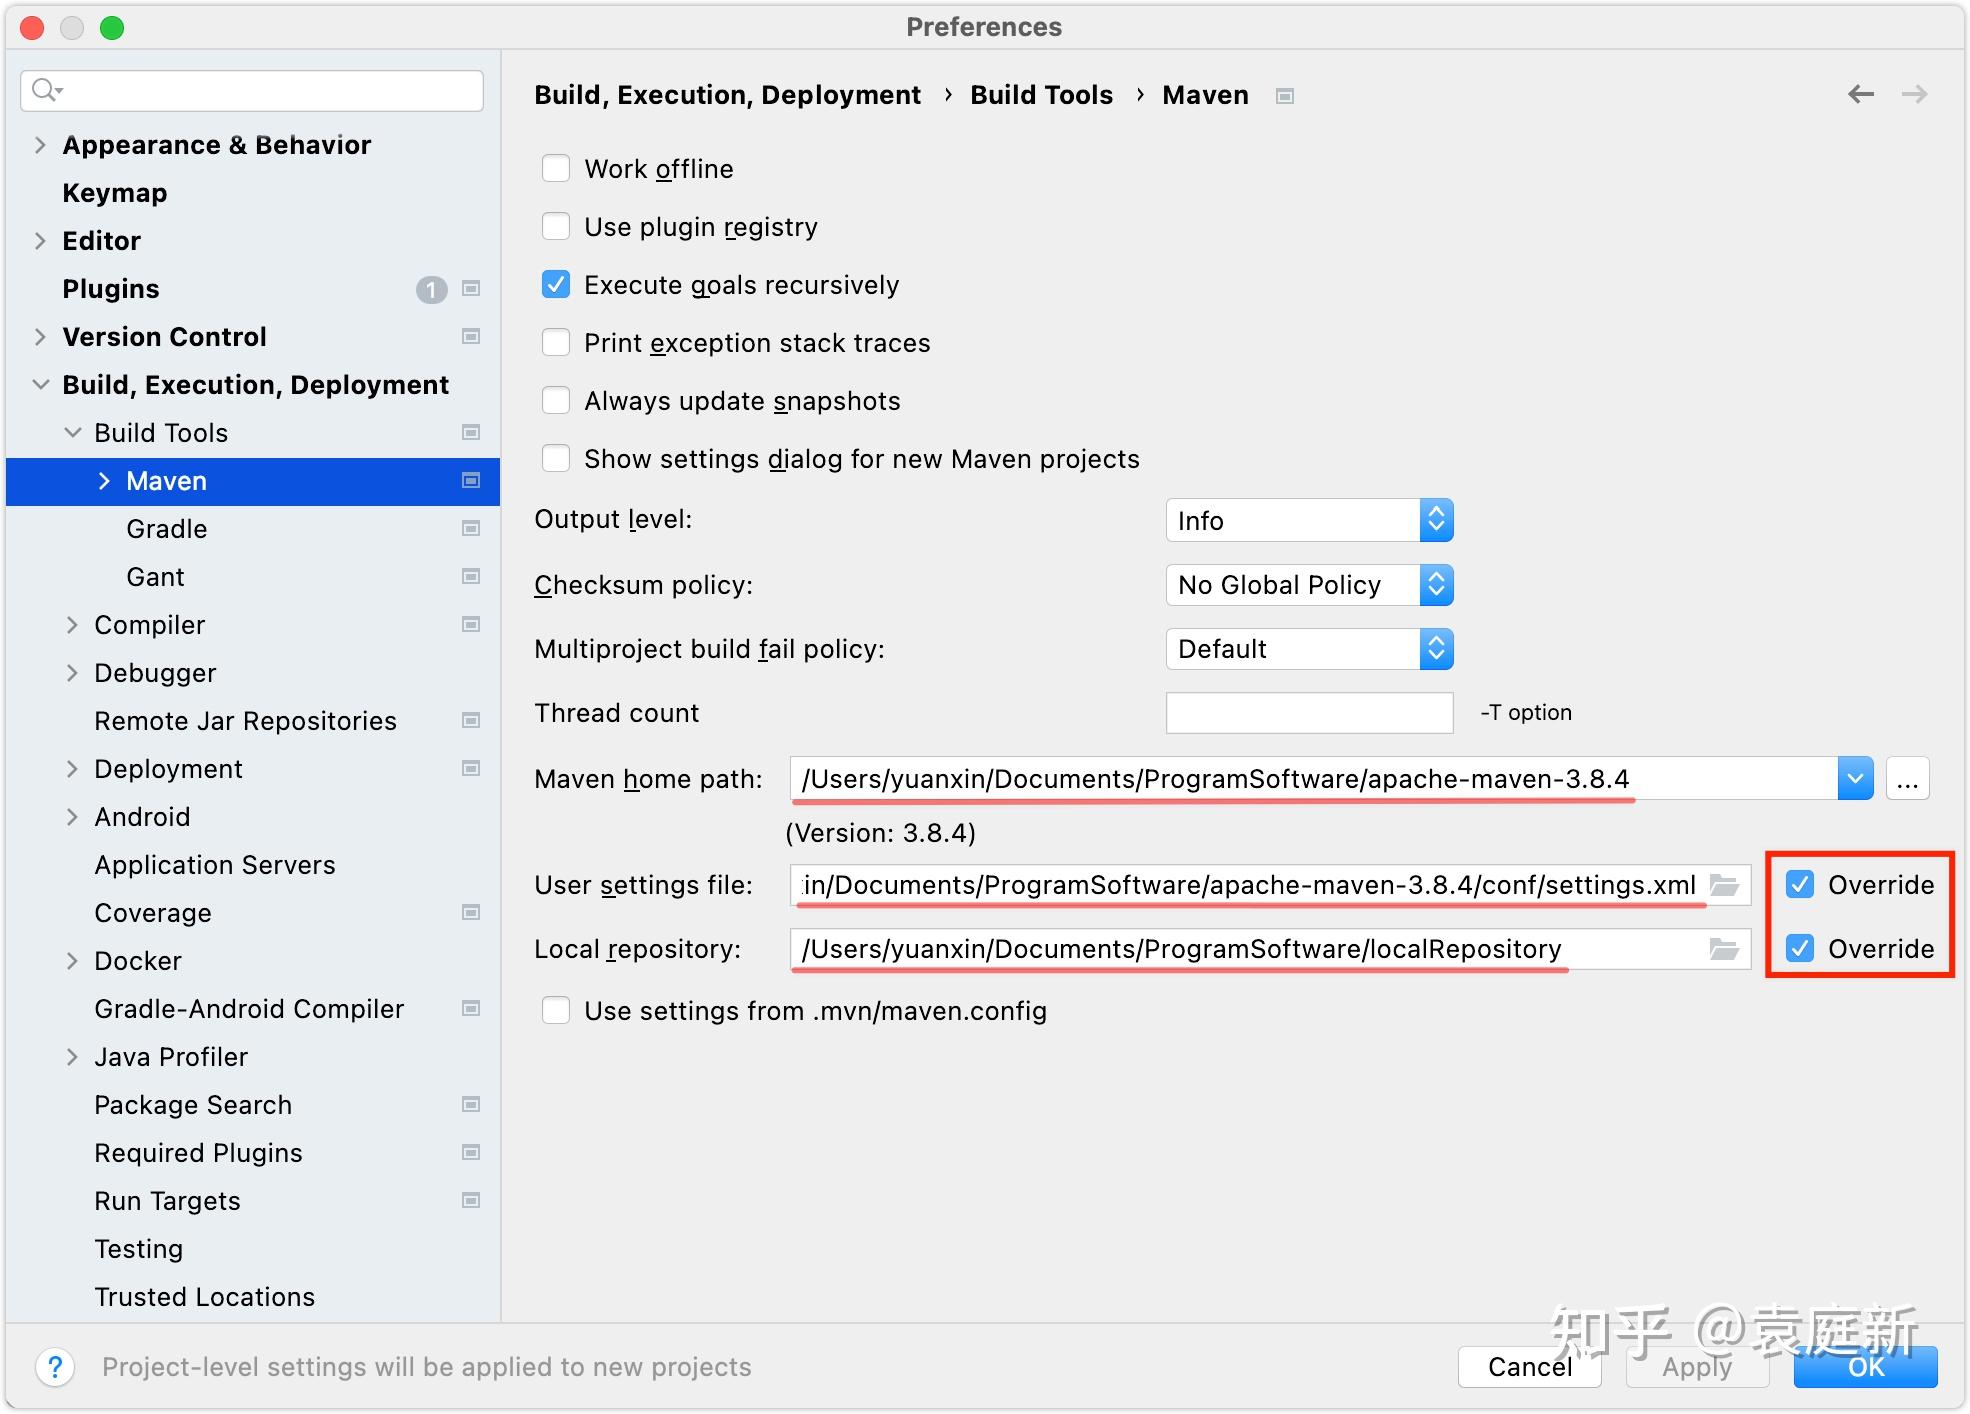This screenshot has height=1414, width=1970.
Task: Click the settings indicator icon next to Maven
Action: click(469, 481)
